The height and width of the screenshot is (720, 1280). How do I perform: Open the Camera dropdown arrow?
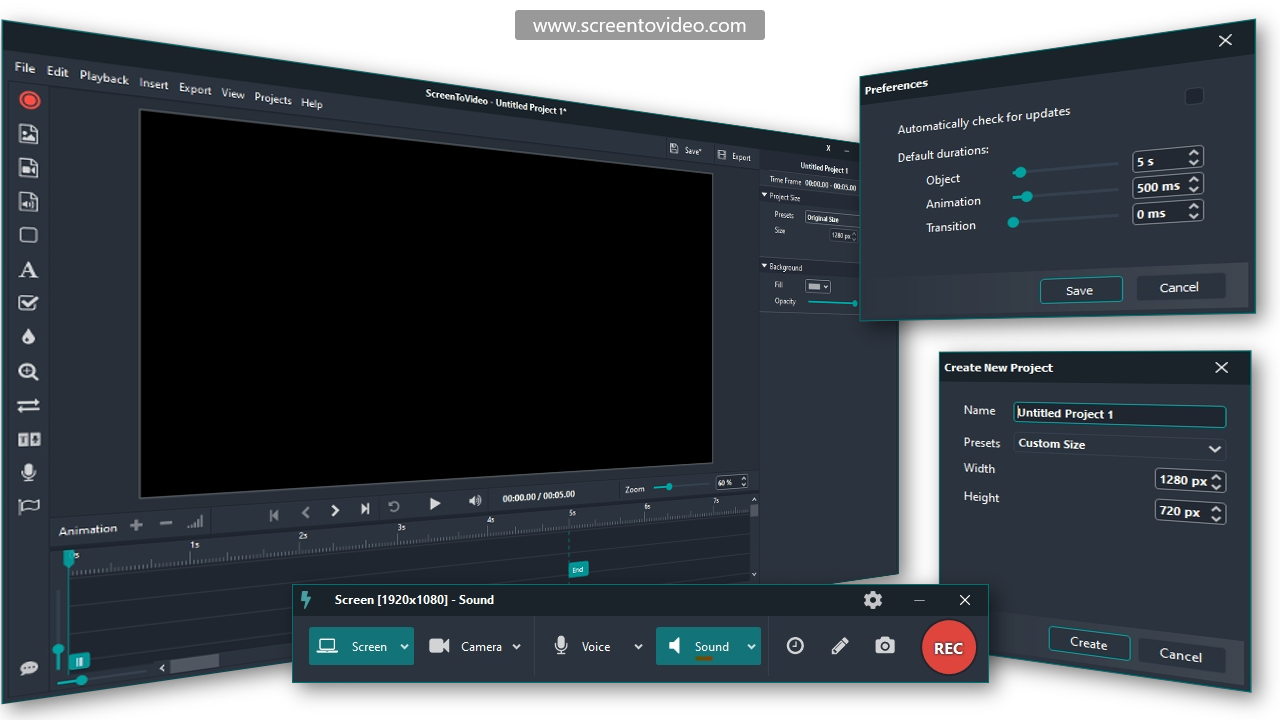517,647
